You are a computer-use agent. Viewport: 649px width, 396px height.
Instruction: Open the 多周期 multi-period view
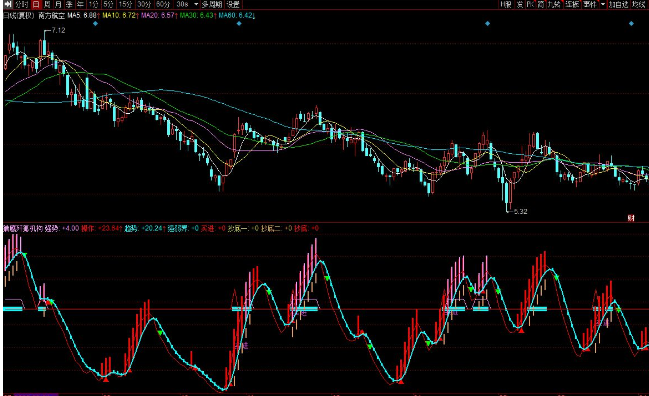click(x=212, y=4)
